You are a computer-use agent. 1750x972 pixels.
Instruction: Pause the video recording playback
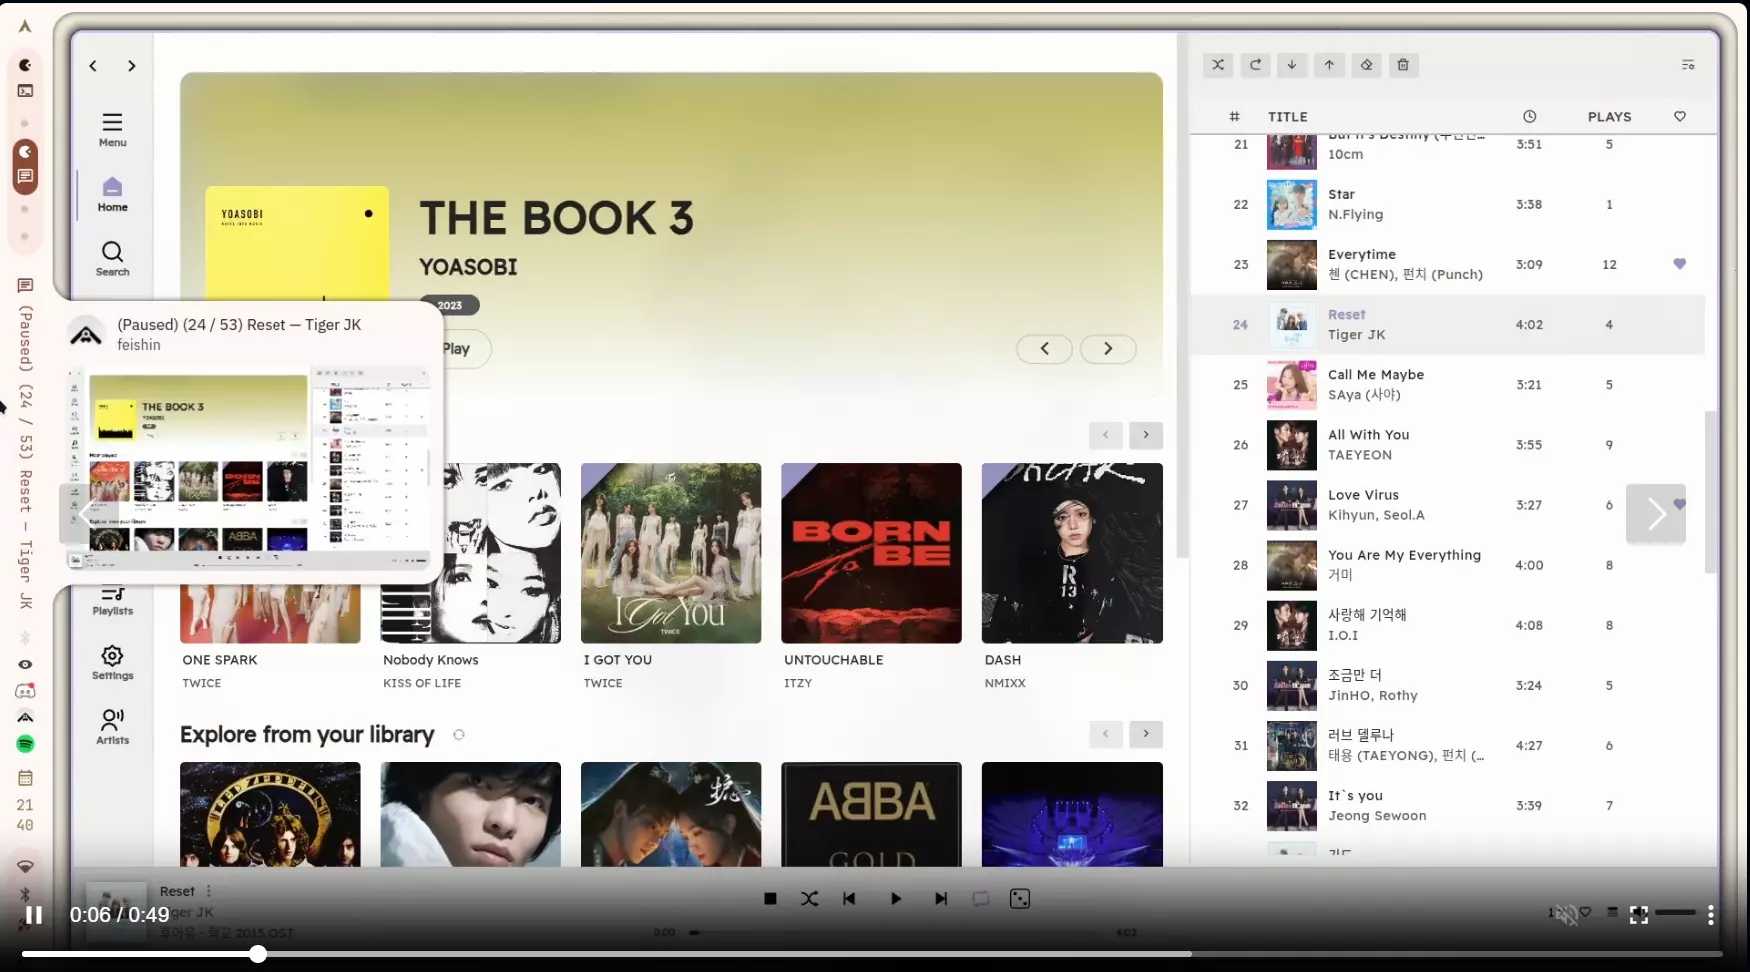[x=34, y=915]
